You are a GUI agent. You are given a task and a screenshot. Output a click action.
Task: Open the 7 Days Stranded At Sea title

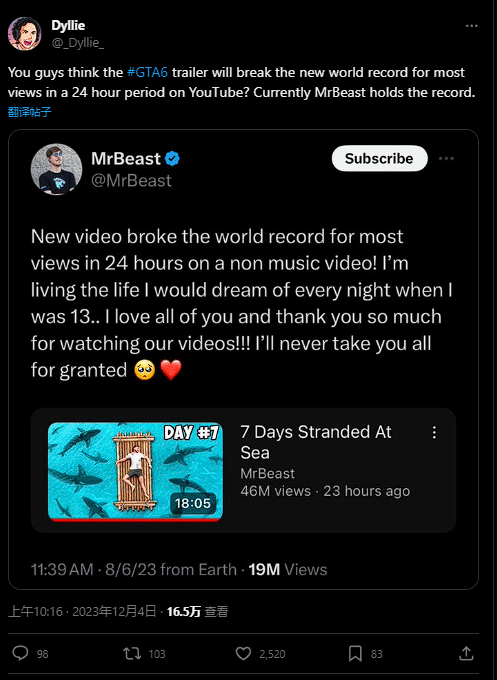[316, 442]
